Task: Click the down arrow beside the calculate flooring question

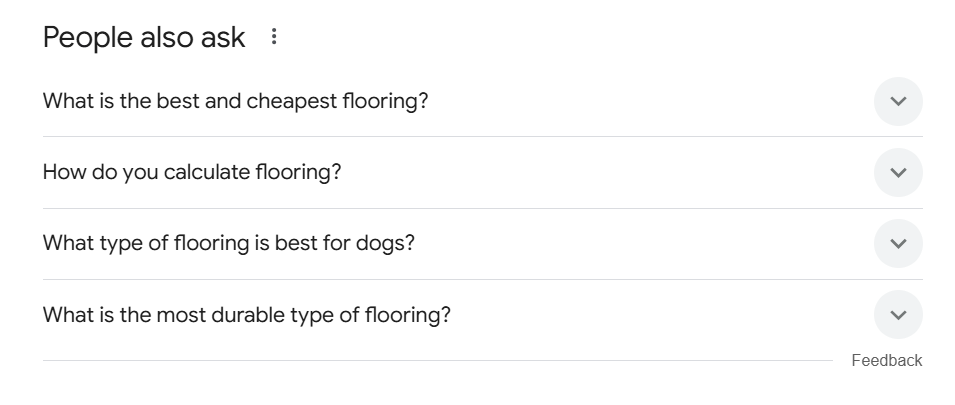Action: [898, 173]
